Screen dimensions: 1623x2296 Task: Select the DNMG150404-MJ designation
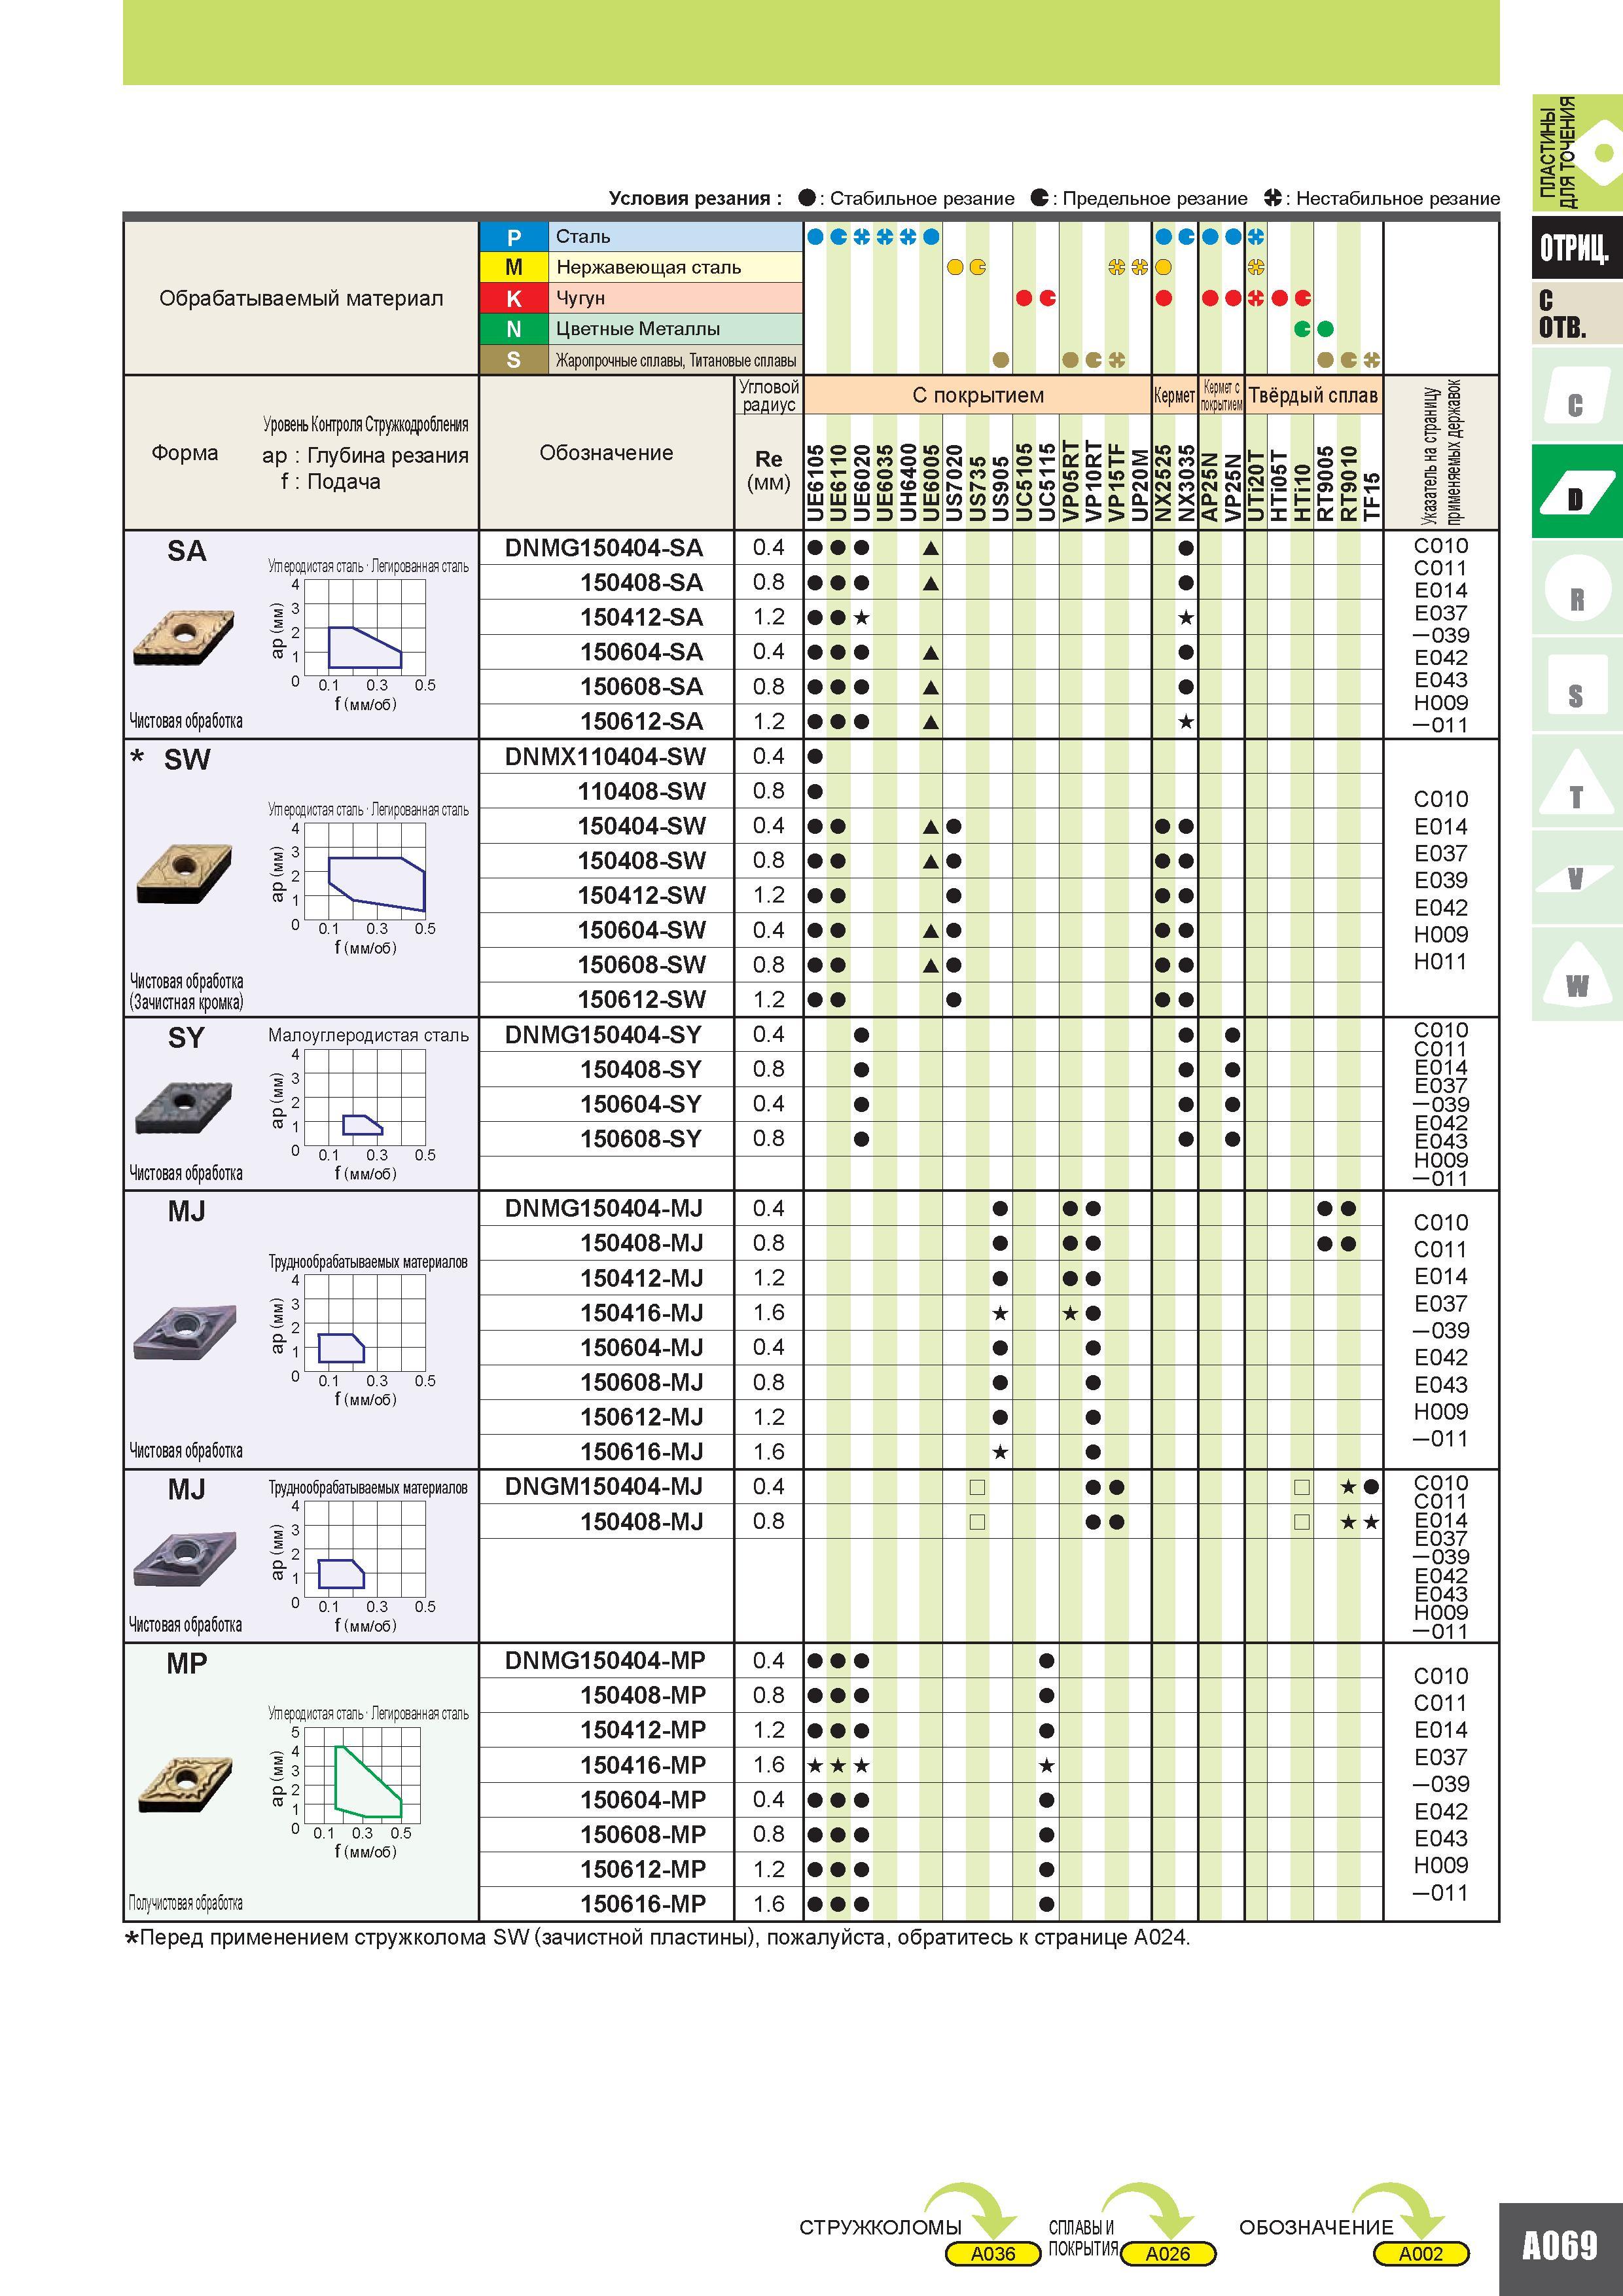pyautogui.click(x=604, y=1208)
